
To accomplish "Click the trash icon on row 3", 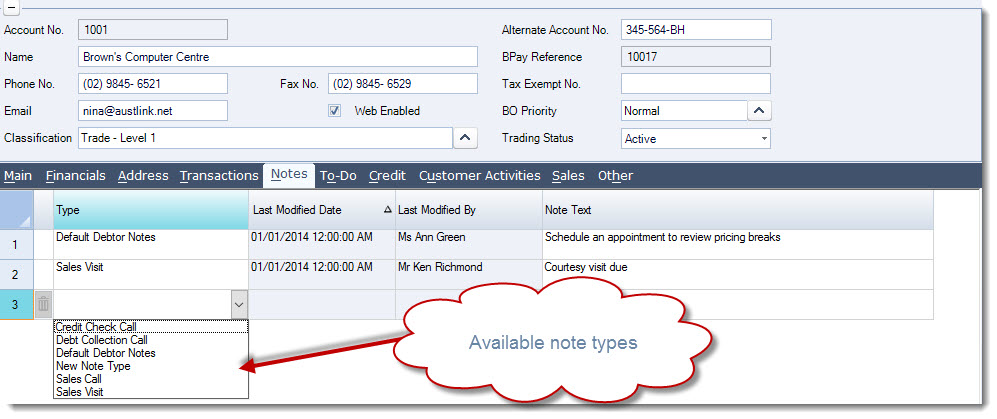I will tap(43, 305).
